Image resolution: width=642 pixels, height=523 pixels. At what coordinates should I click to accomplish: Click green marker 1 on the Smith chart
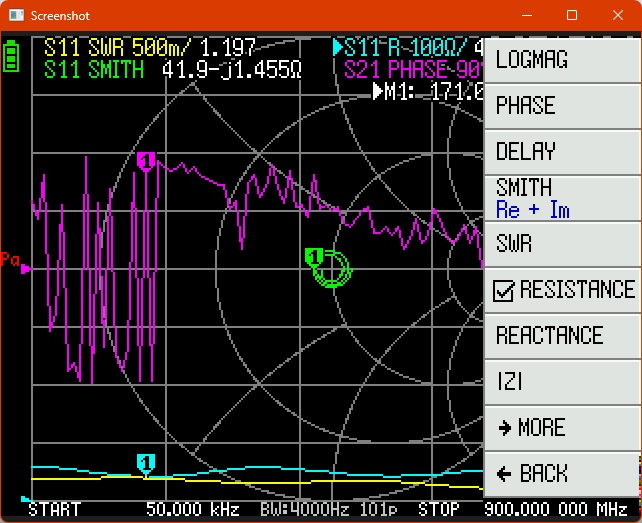314,257
